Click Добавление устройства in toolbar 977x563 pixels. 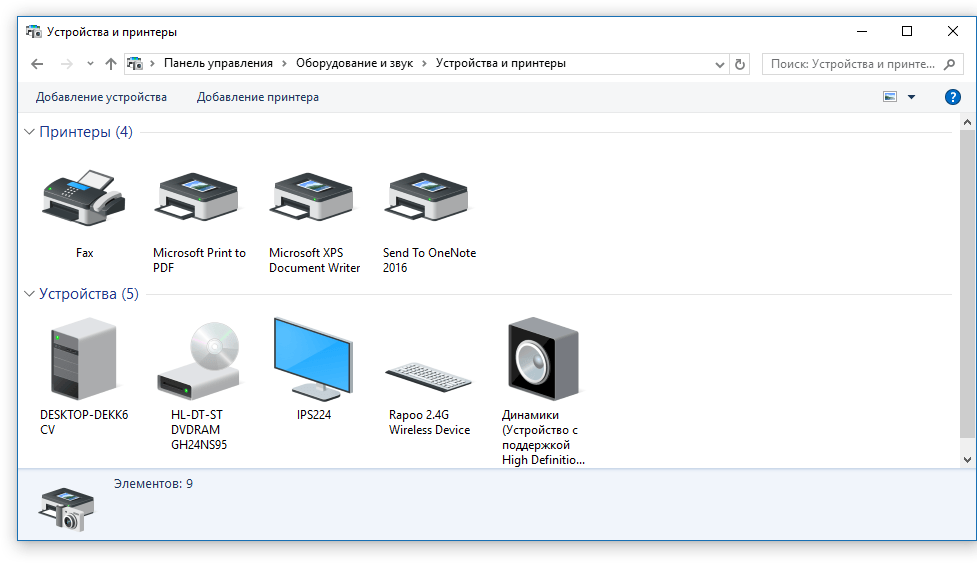(x=101, y=97)
